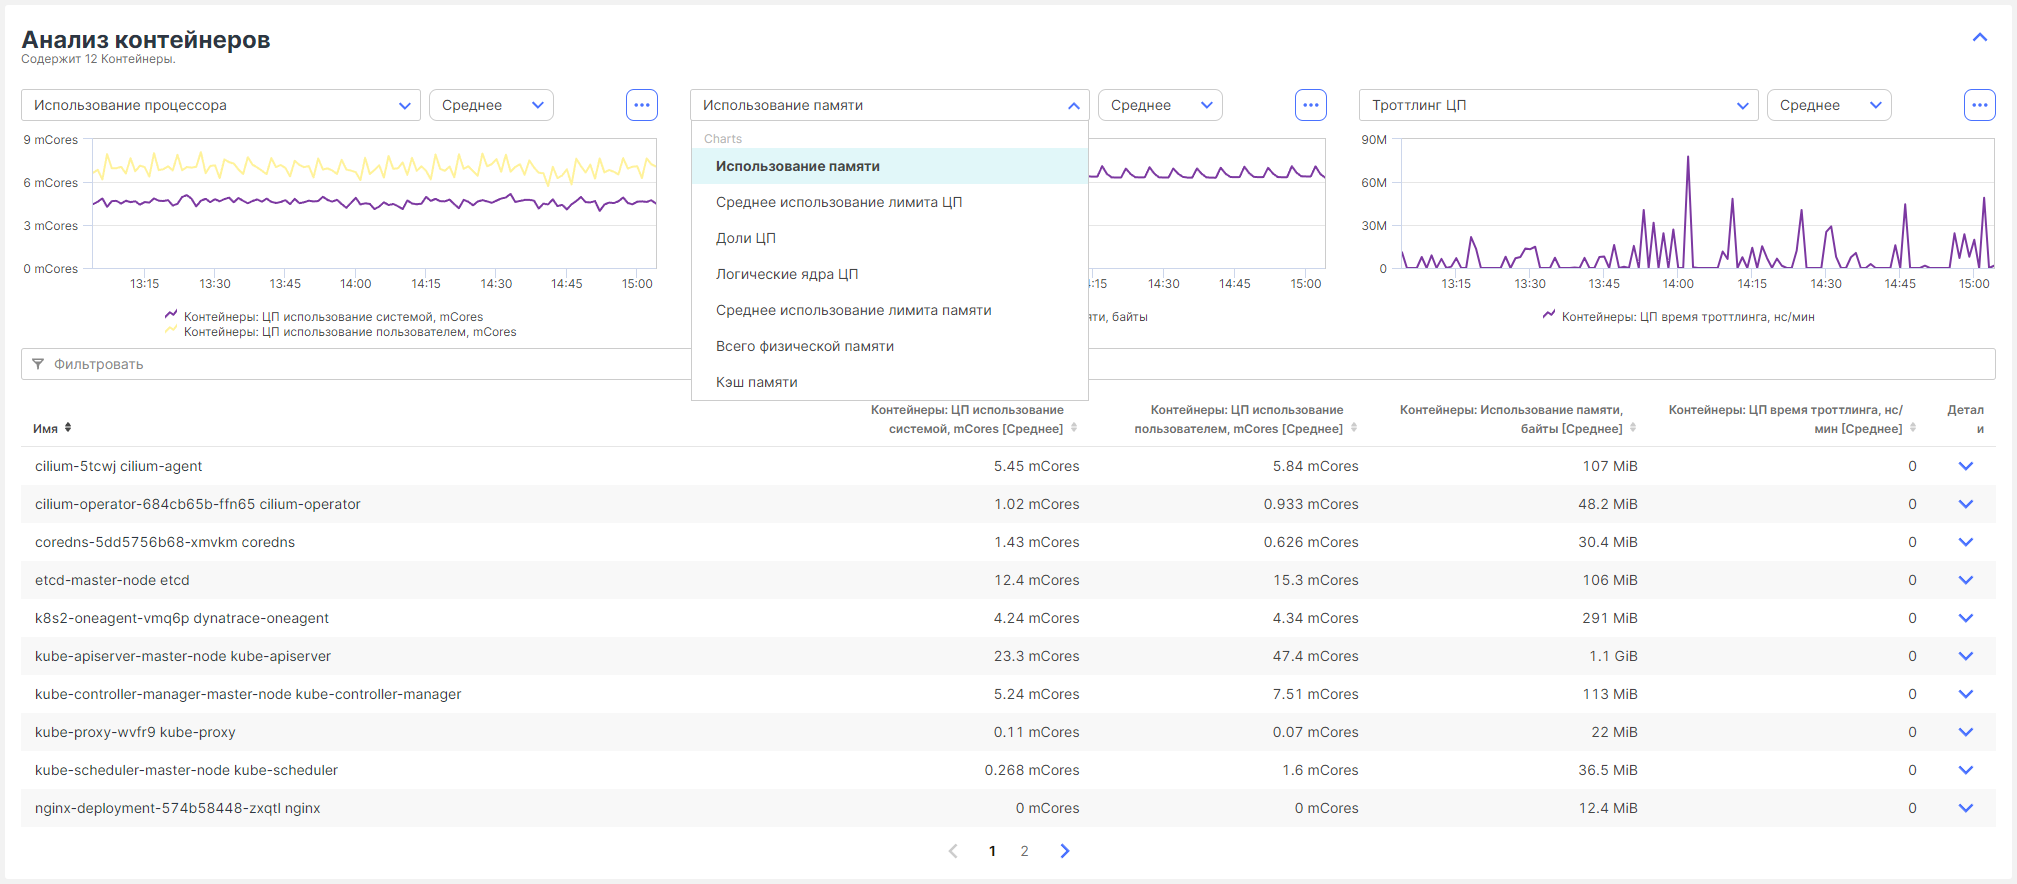The height and width of the screenshot is (884, 2017).
Task: Expand details for kube-apiserver row
Action: click(1965, 656)
